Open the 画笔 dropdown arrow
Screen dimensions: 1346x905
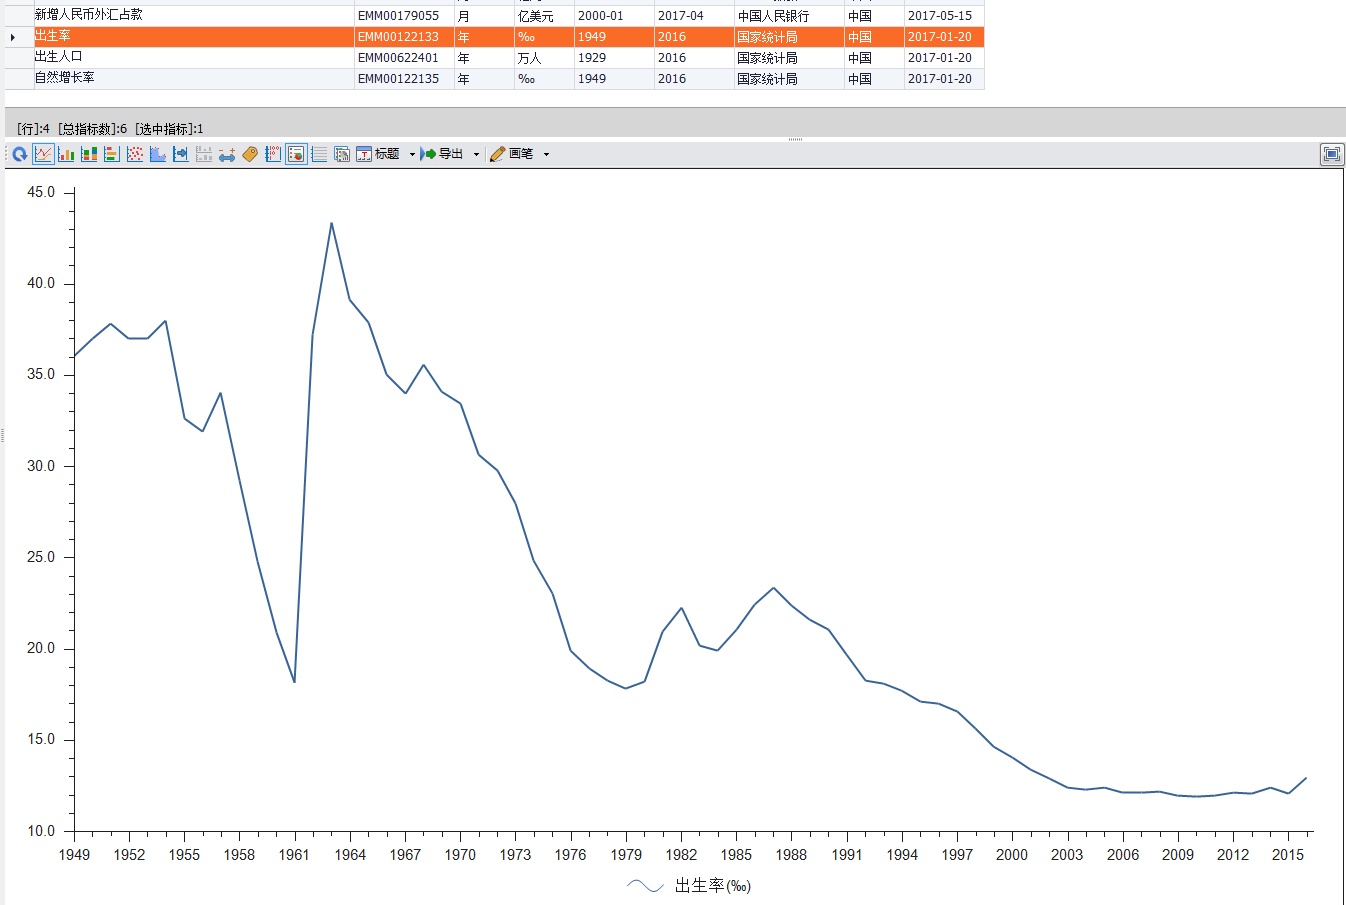(x=546, y=154)
